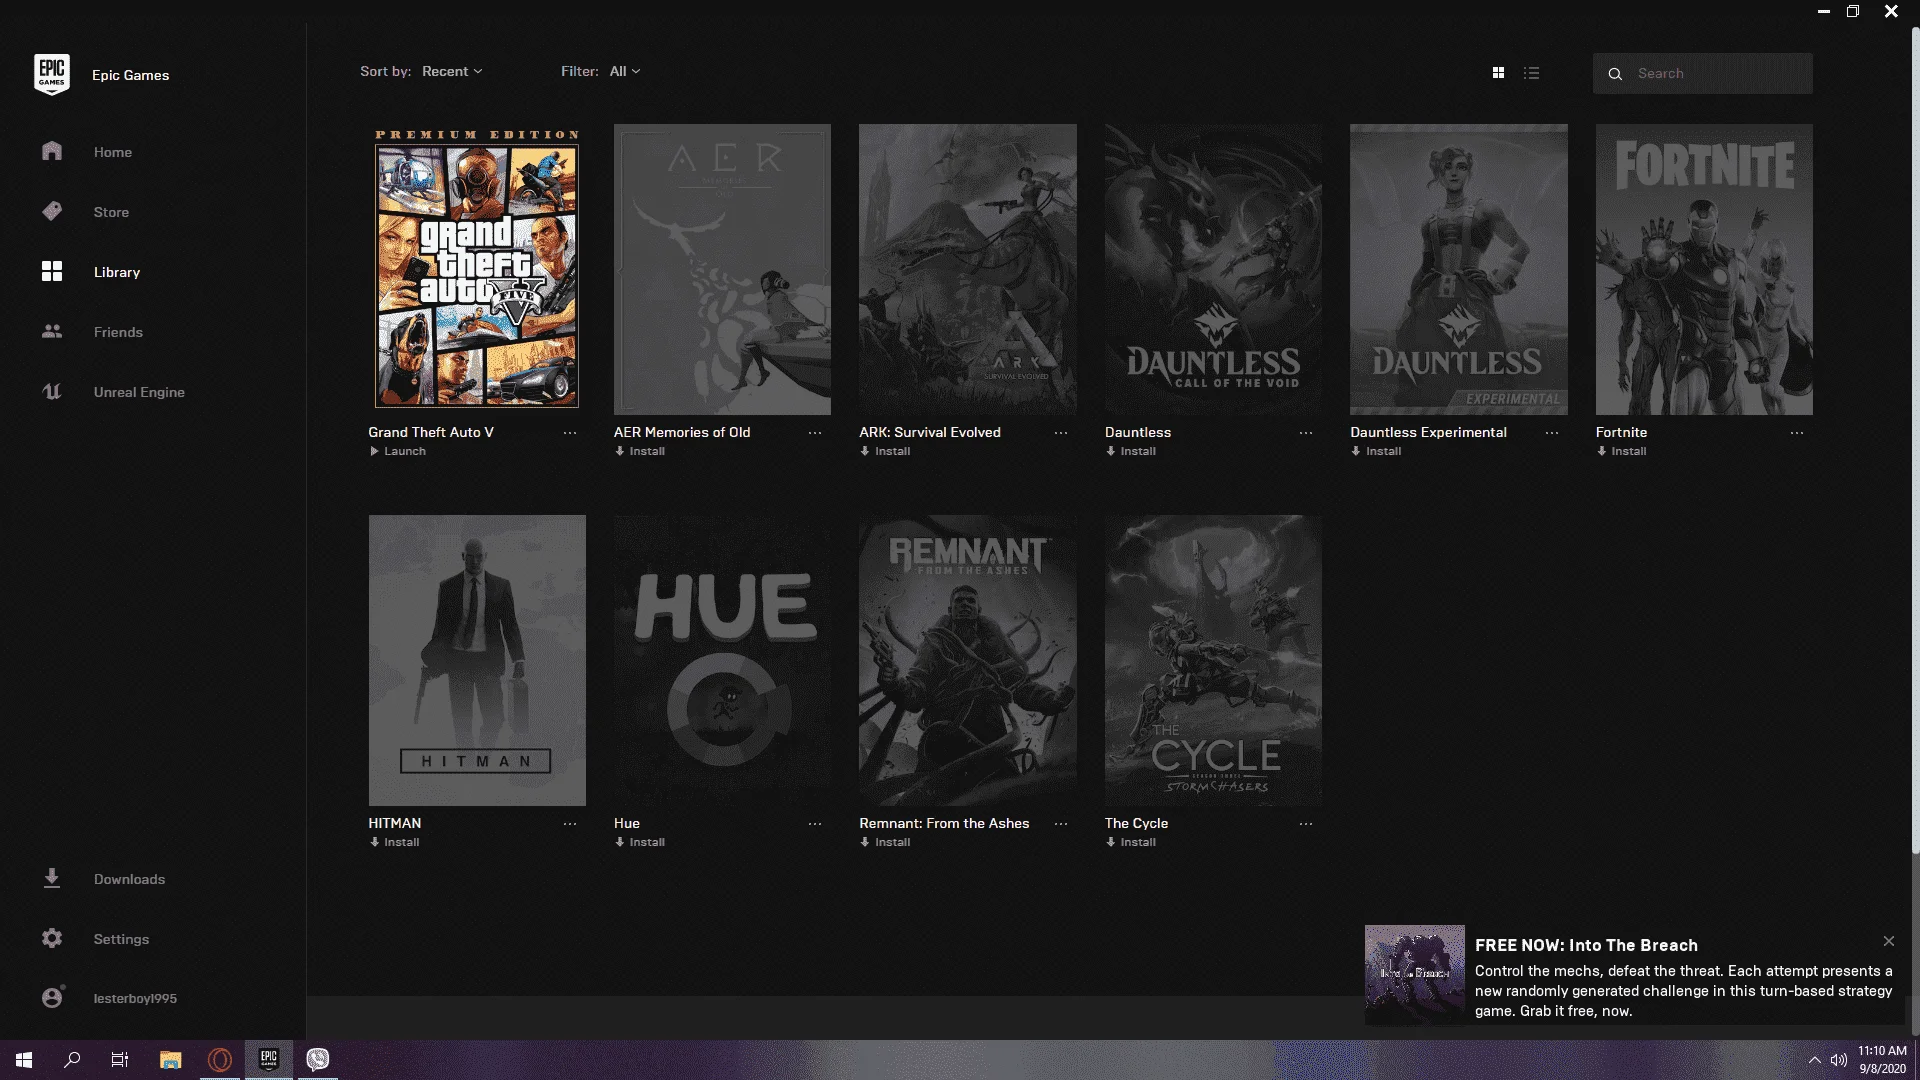Click the Into The Breach promo thumbnail
The image size is (1920, 1080).
[1415, 974]
